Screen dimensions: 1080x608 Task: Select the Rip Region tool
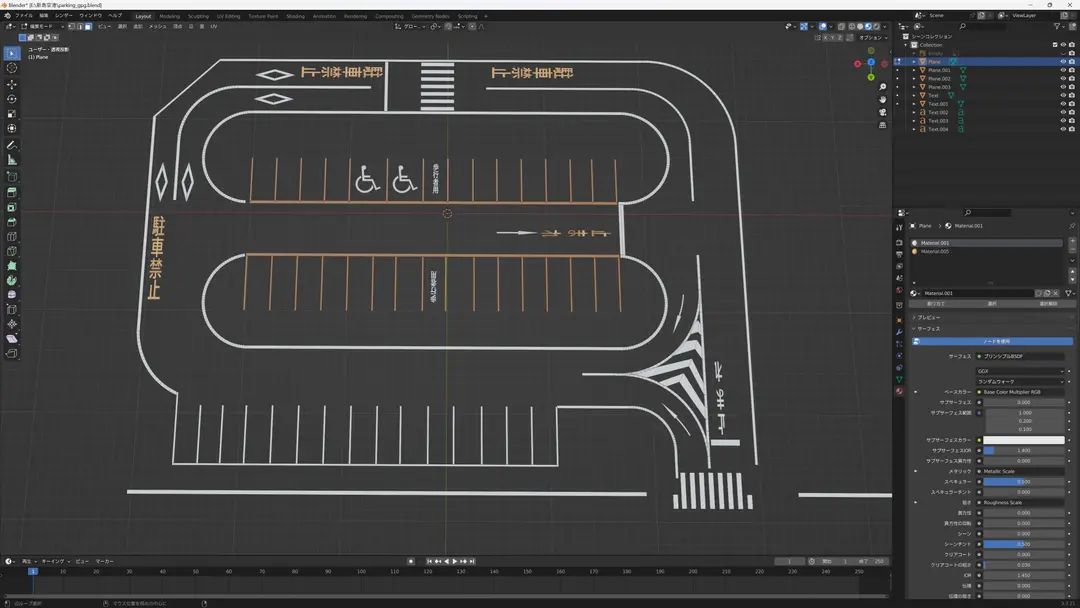tap(12, 353)
